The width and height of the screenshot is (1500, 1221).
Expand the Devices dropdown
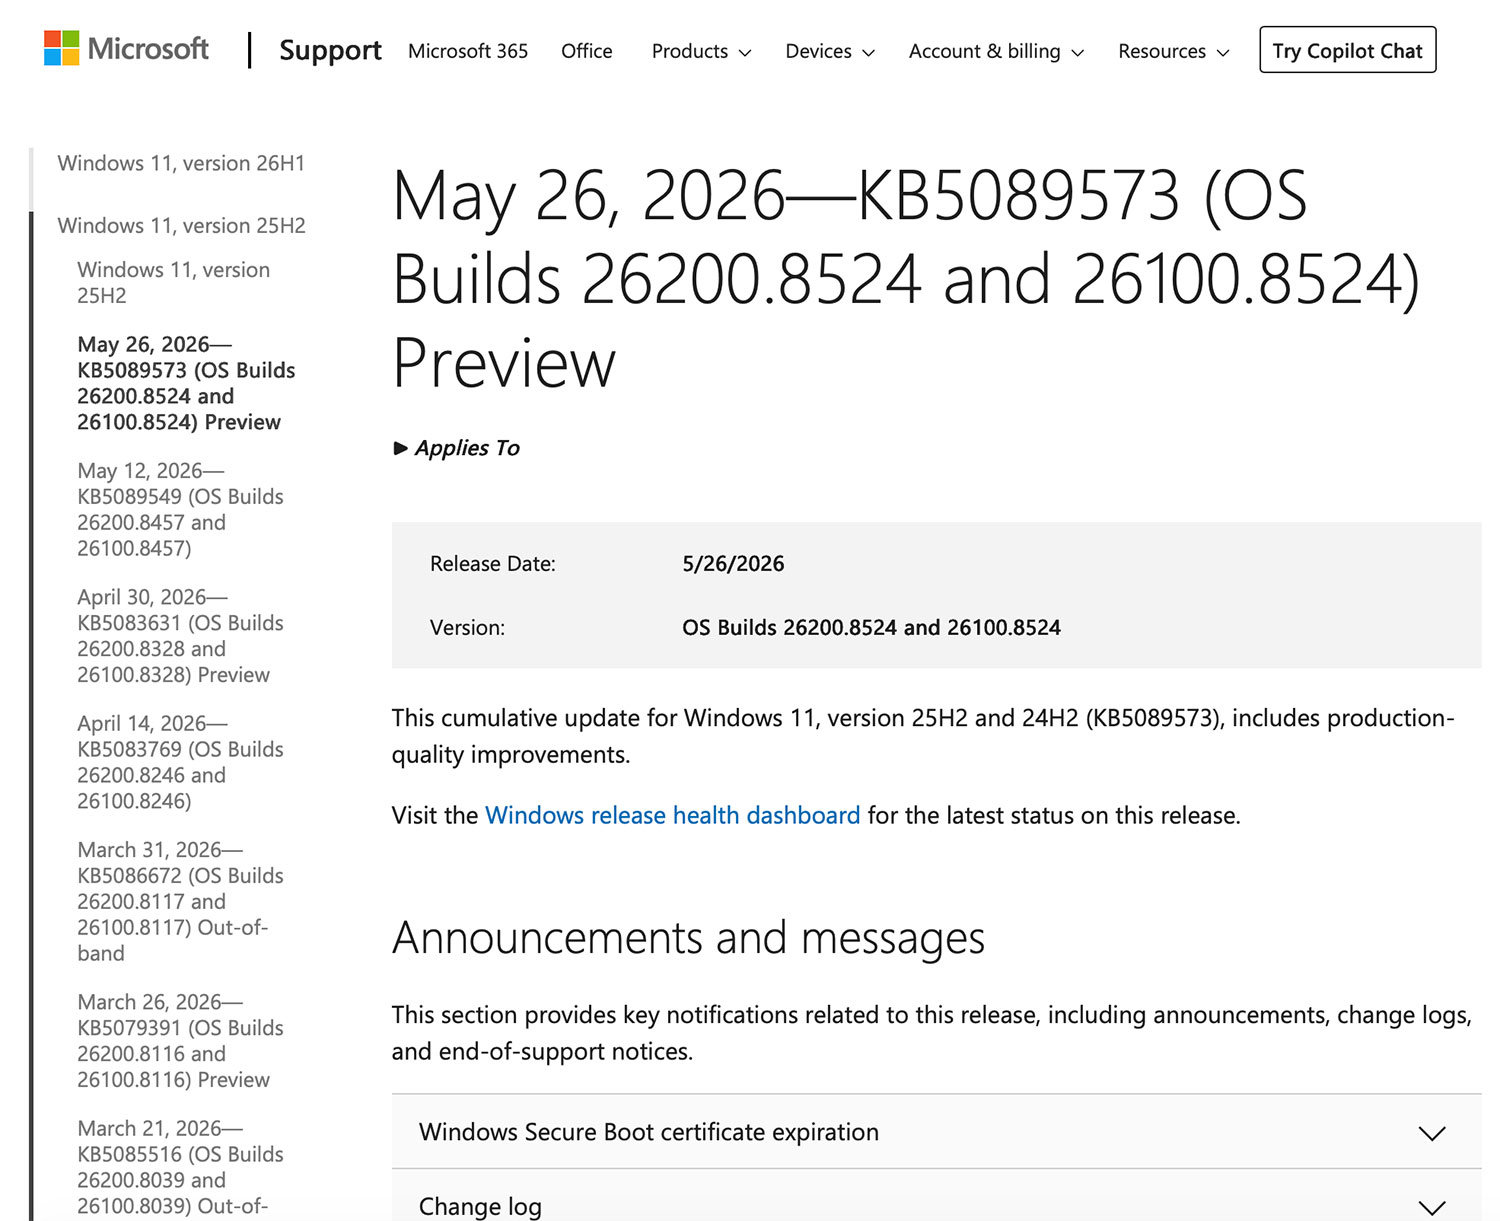(x=830, y=51)
